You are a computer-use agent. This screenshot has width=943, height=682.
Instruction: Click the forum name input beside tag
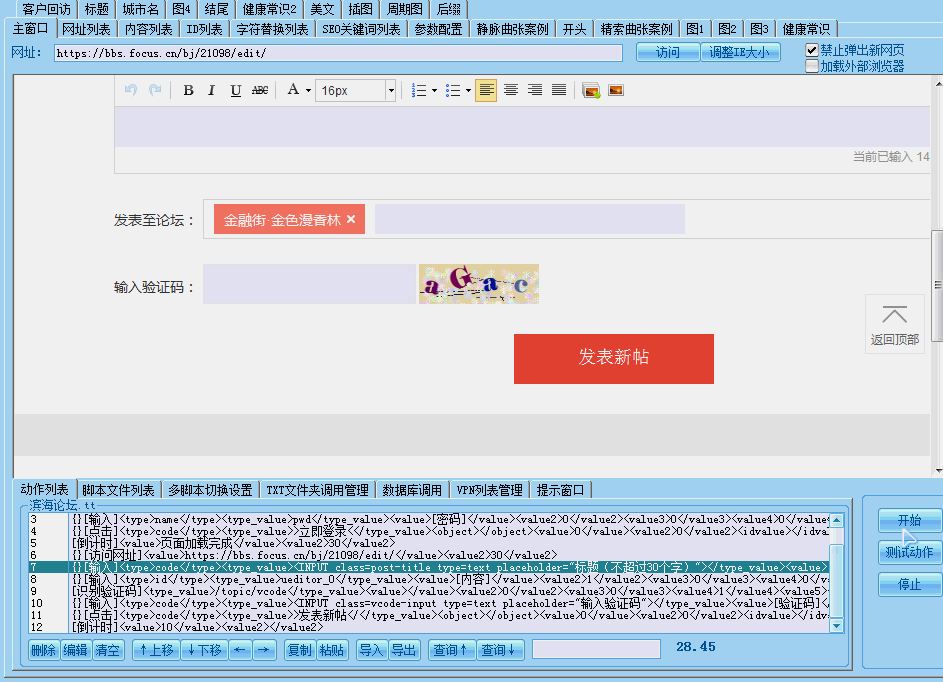tap(530, 219)
